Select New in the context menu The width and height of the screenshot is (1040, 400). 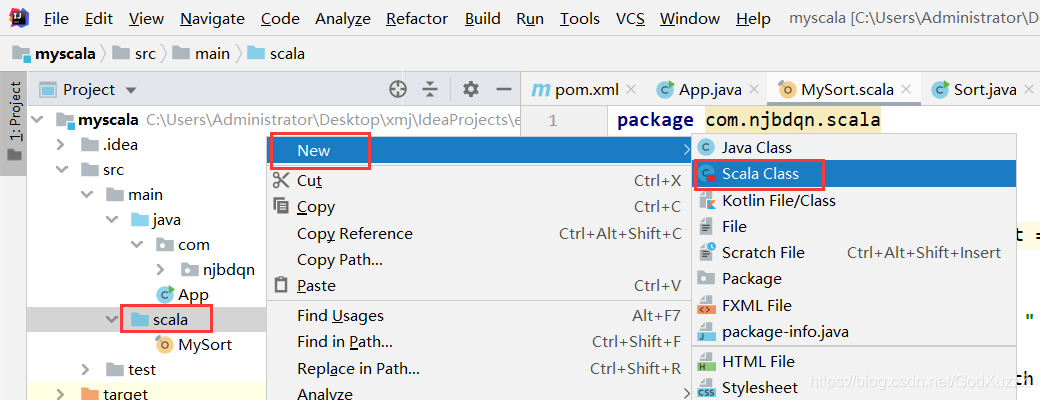(x=479, y=151)
